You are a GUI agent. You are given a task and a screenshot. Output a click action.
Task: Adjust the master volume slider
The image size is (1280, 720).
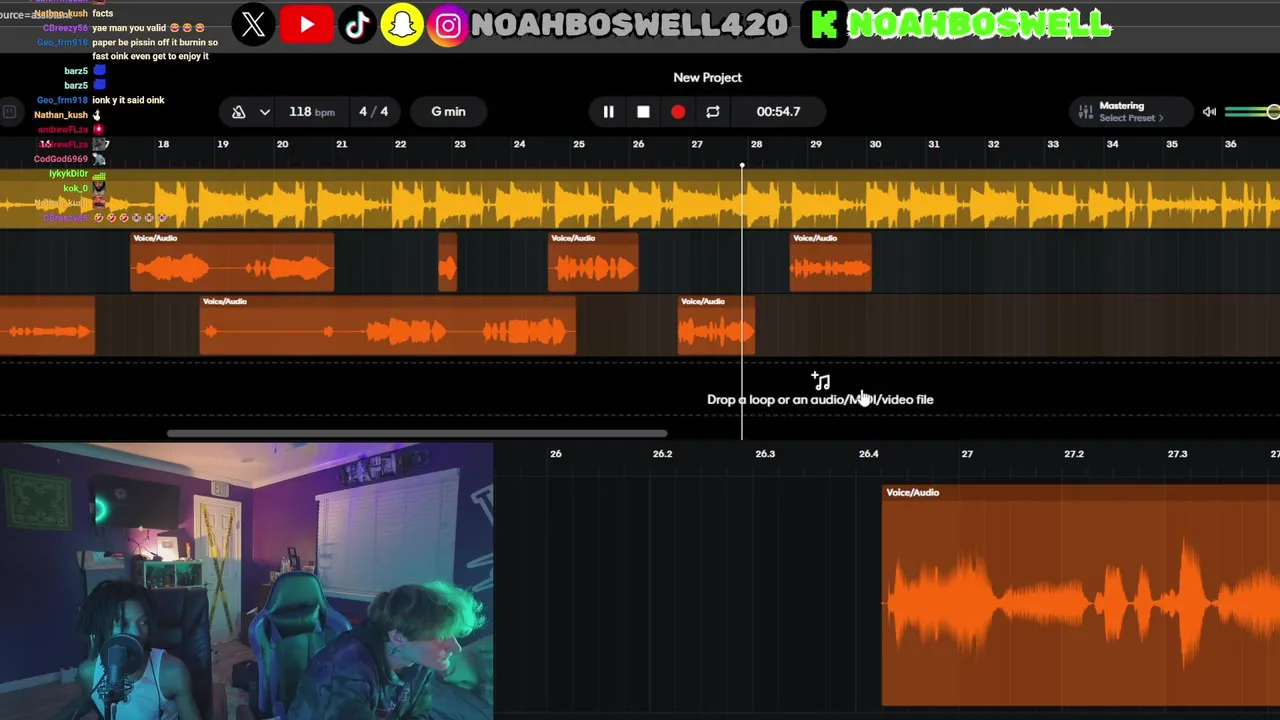1251,112
